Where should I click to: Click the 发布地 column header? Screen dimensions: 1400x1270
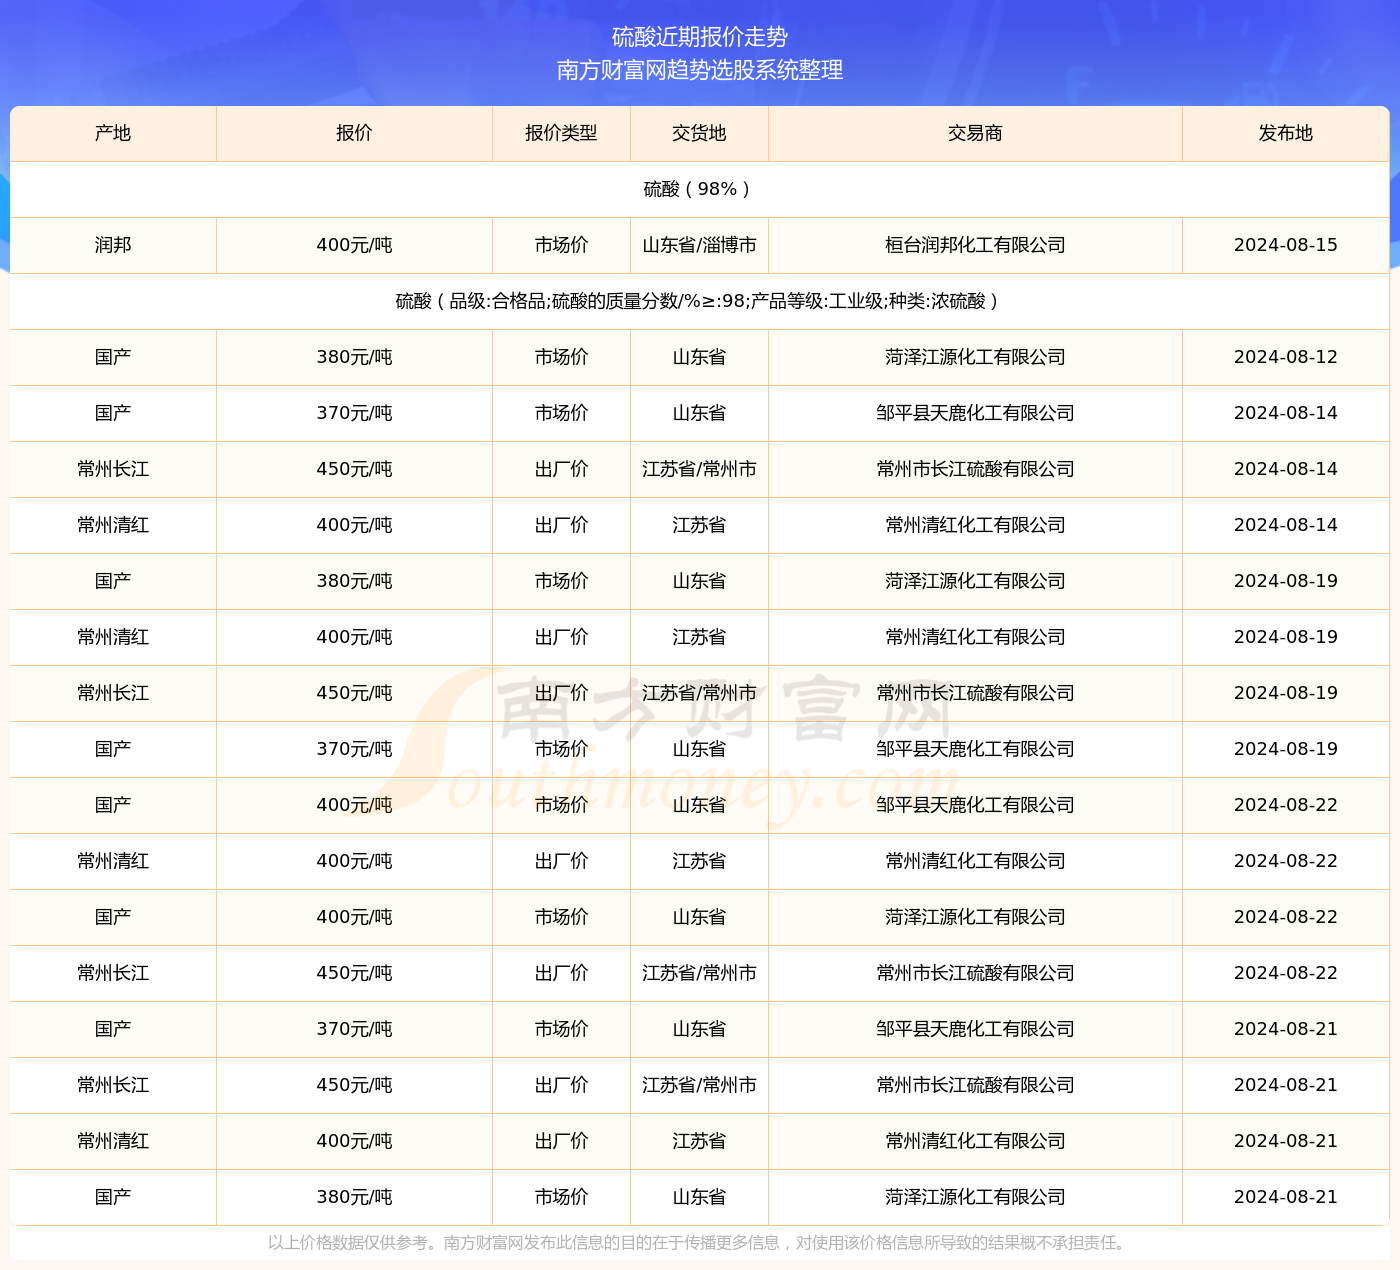1286,133
